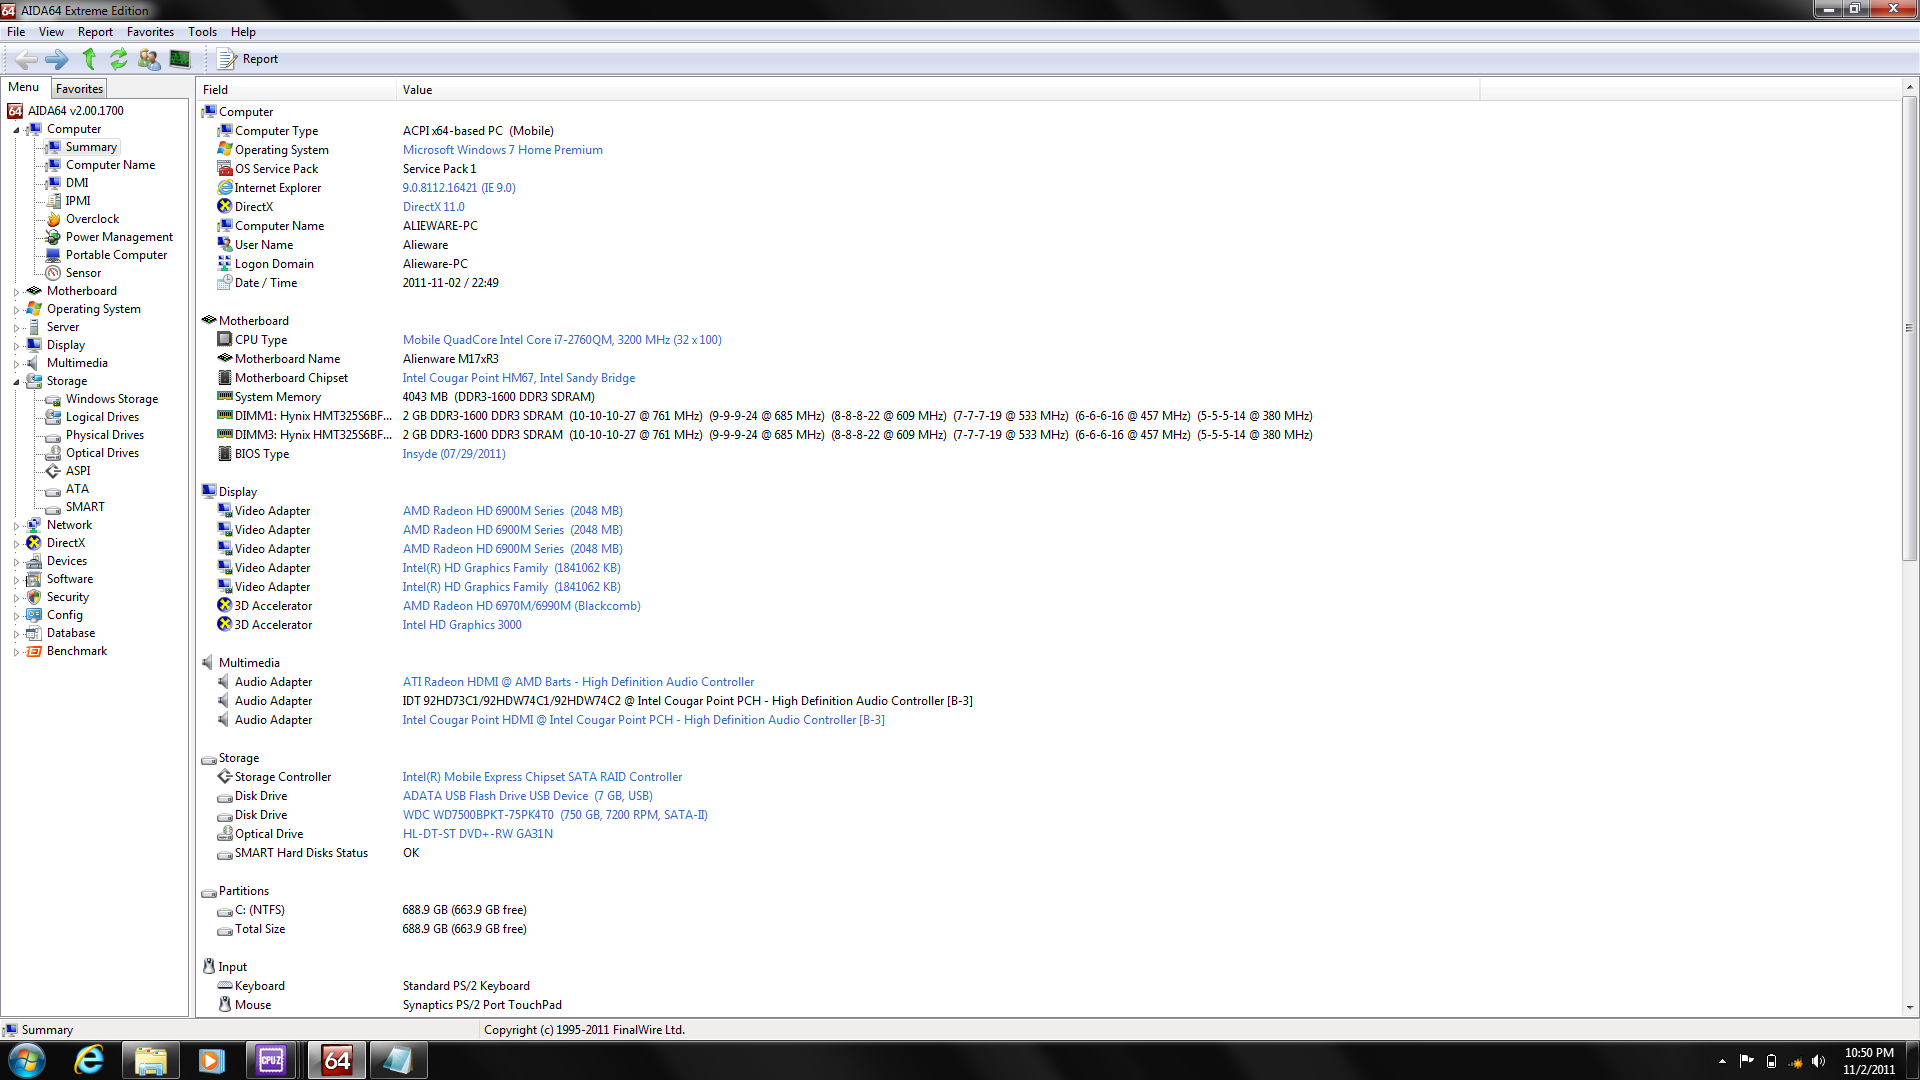The image size is (1920, 1080).
Task: Open the SMART tree item
Action: pyautogui.click(x=85, y=507)
